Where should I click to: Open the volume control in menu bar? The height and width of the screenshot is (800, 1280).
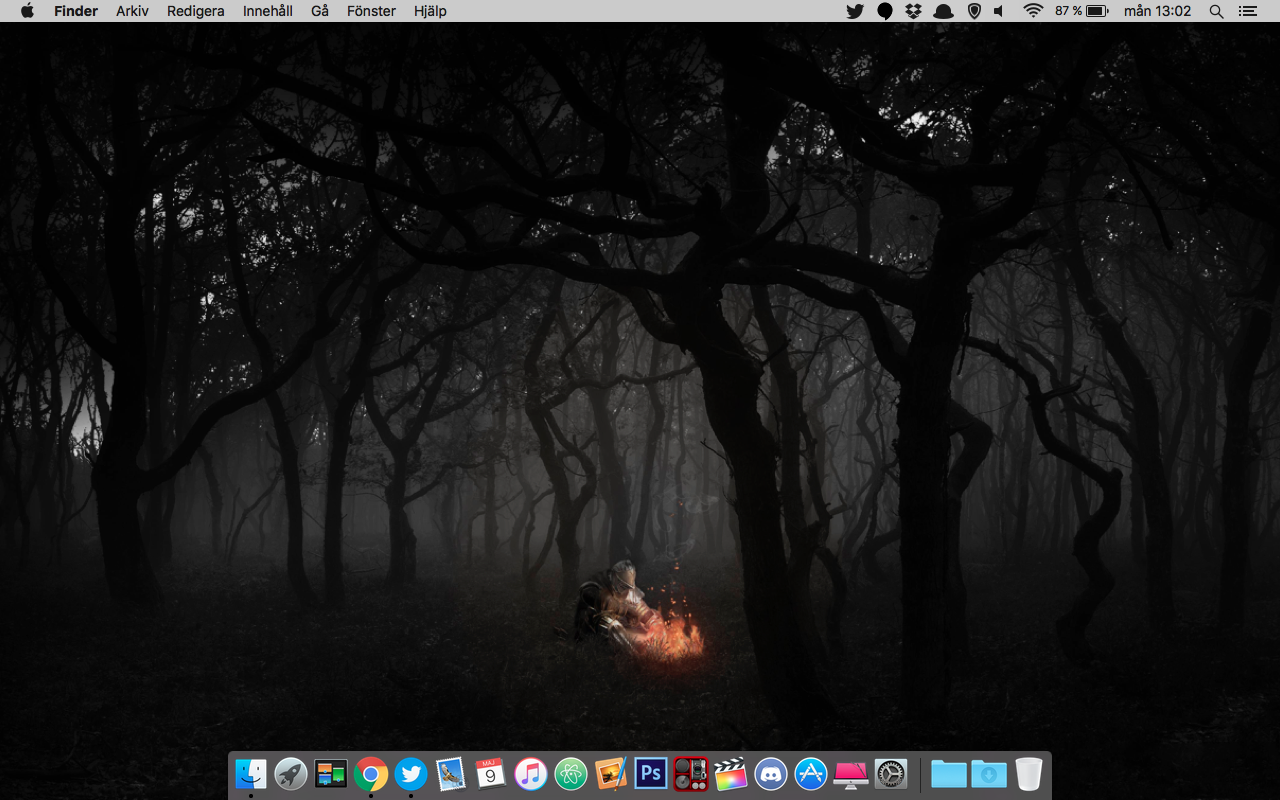(x=999, y=11)
